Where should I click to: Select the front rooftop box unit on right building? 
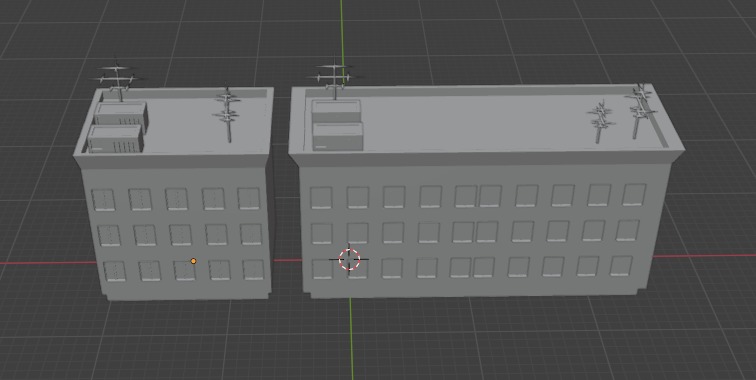(x=338, y=136)
